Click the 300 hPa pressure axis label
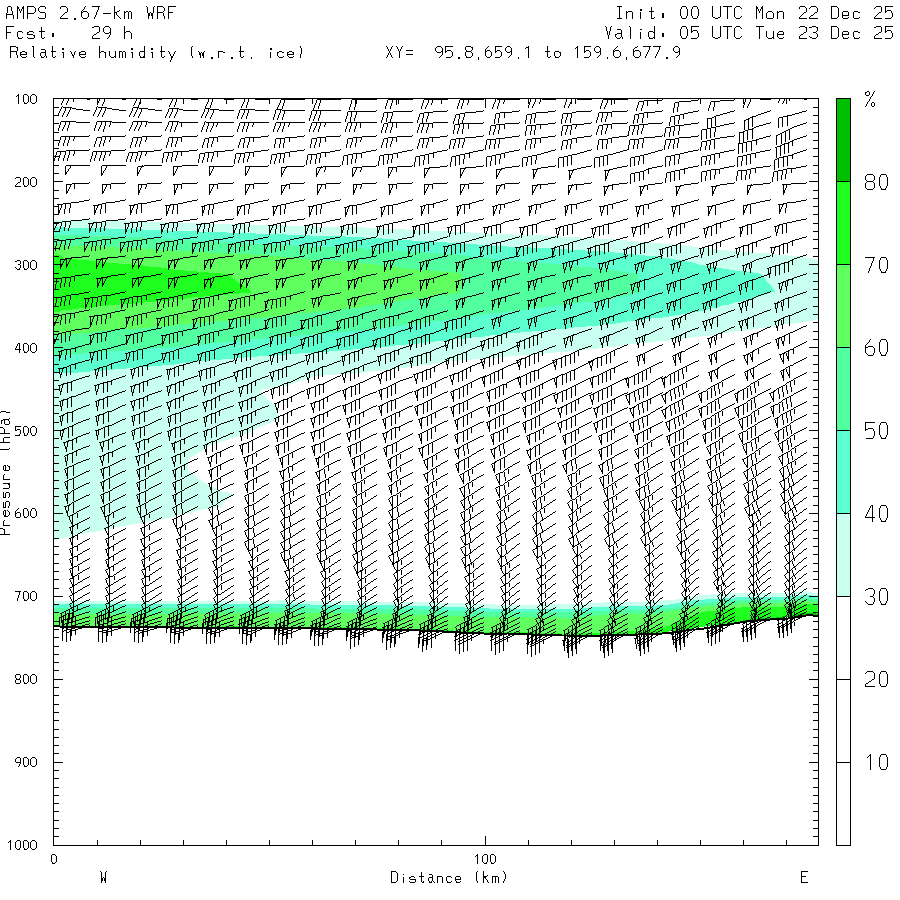Image resolution: width=900 pixels, height=900 pixels. pyautogui.click(x=26, y=265)
